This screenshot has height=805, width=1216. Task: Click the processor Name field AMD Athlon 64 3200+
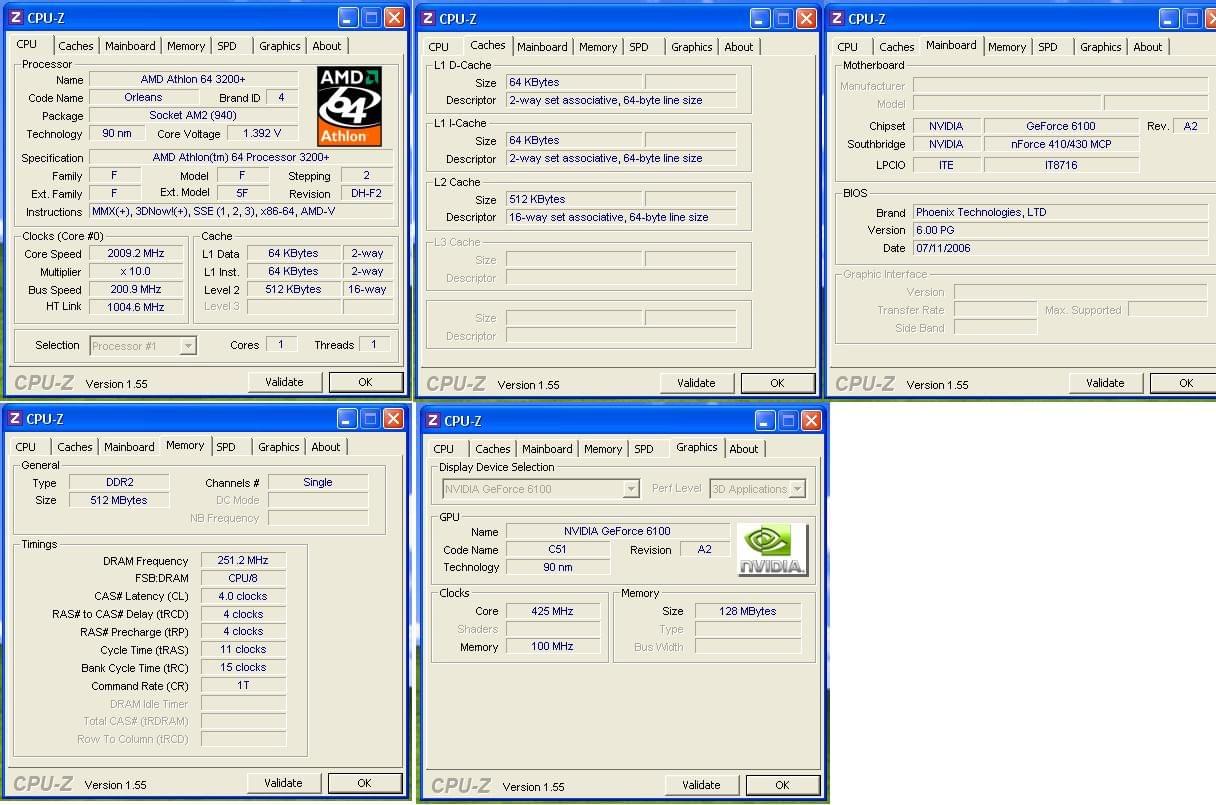coord(193,79)
